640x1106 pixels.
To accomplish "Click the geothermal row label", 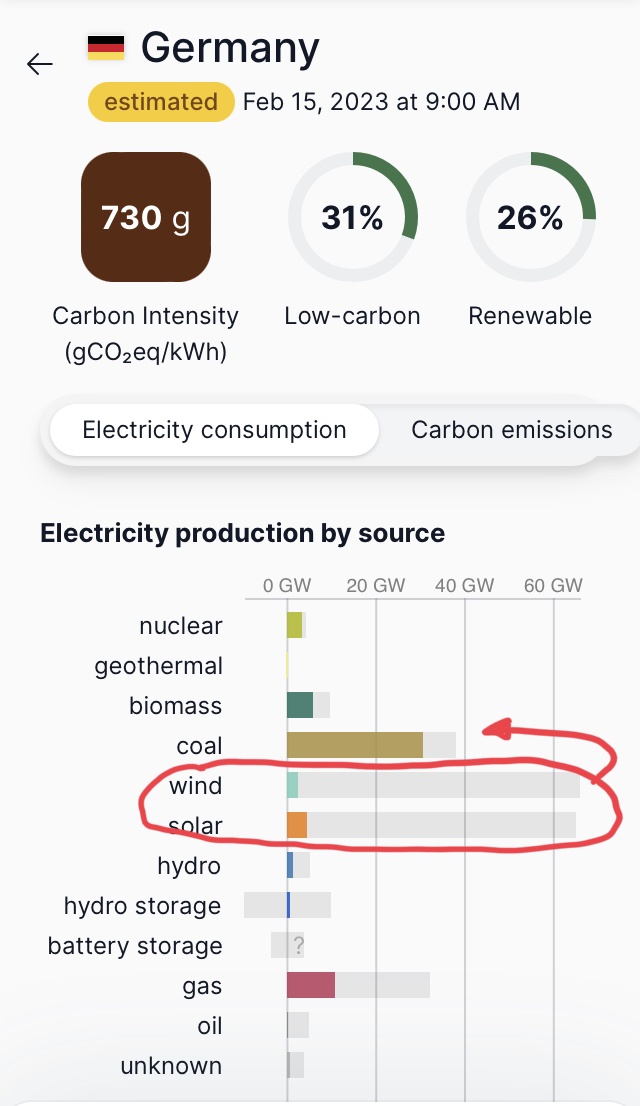I will 159,666.
